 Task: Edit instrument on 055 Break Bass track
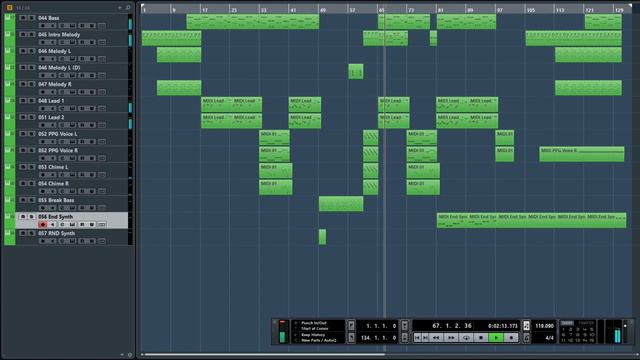tap(72, 208)
